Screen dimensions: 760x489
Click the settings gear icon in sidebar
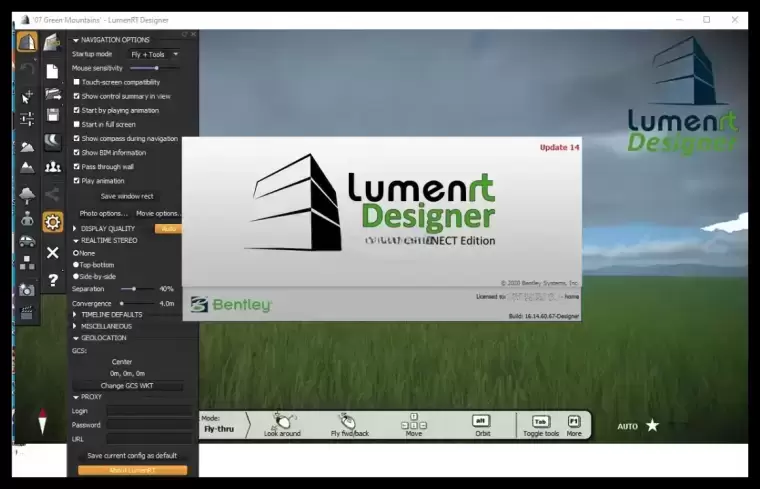click(x=53, y=222)
